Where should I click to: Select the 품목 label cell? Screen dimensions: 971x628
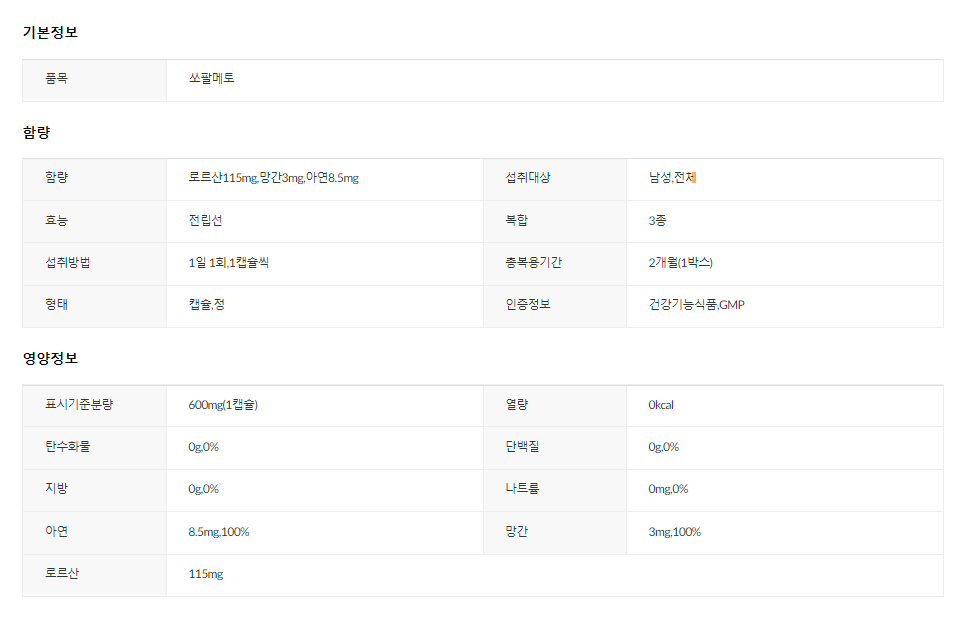57,78
